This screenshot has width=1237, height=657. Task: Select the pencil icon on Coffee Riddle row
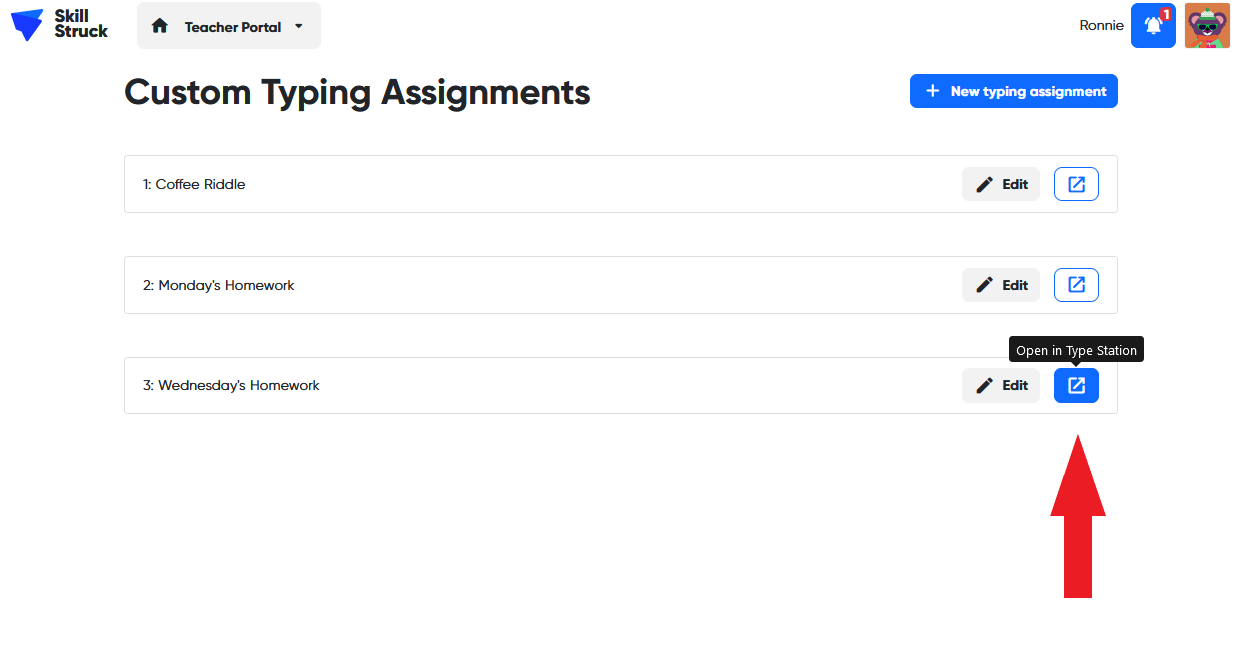pos(983,184)
